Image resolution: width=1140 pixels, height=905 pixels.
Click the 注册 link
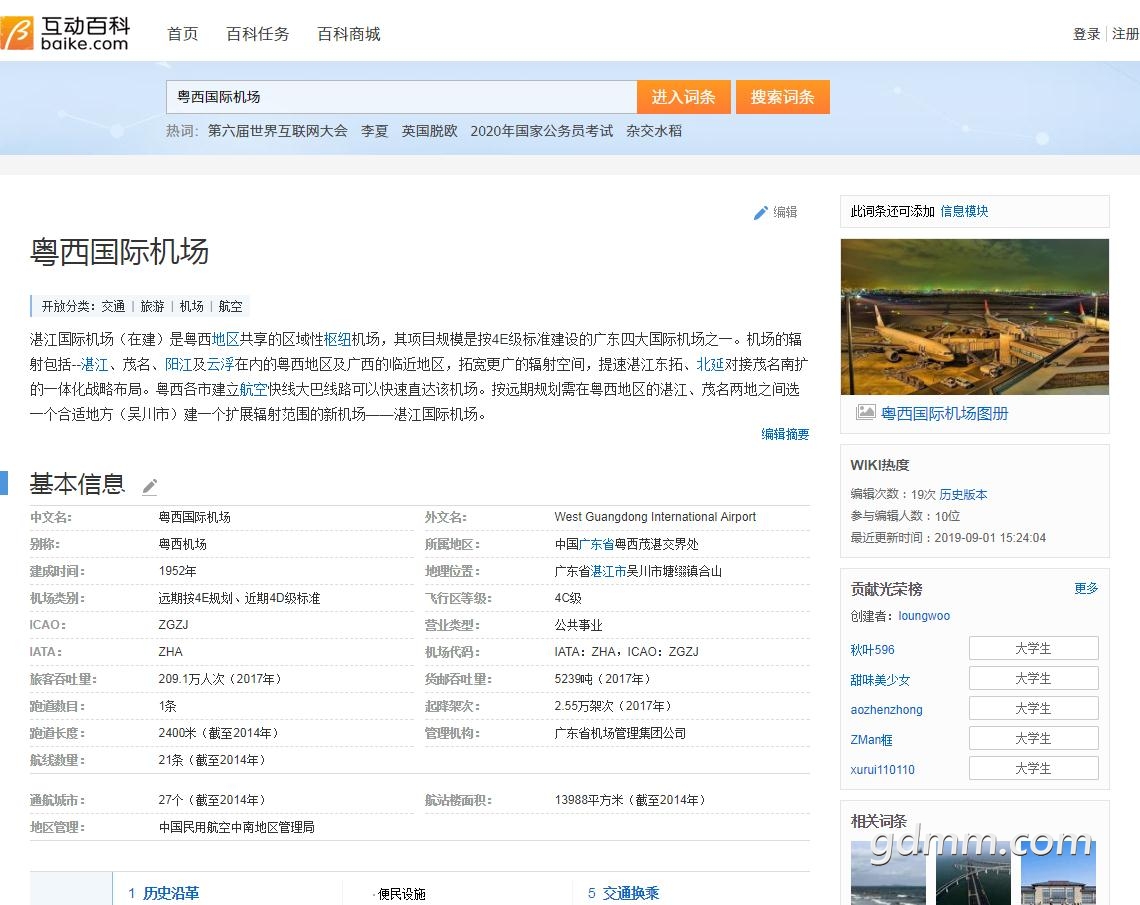coord(1125,34)
